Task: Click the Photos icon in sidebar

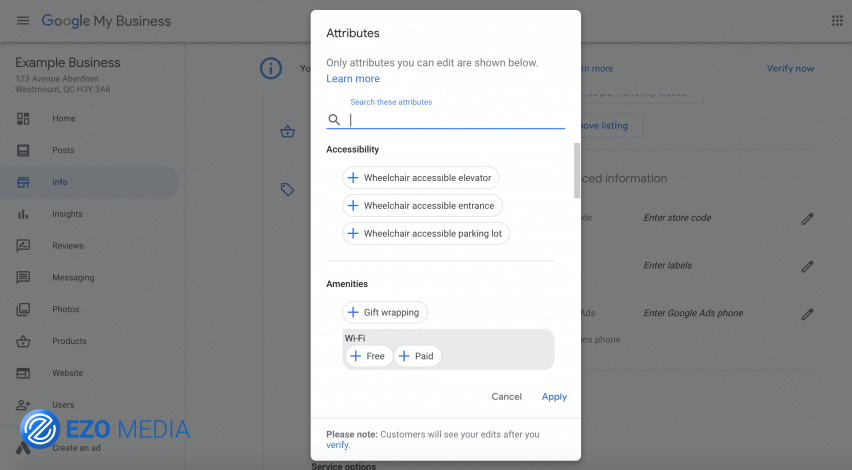Action: [23, 309]
